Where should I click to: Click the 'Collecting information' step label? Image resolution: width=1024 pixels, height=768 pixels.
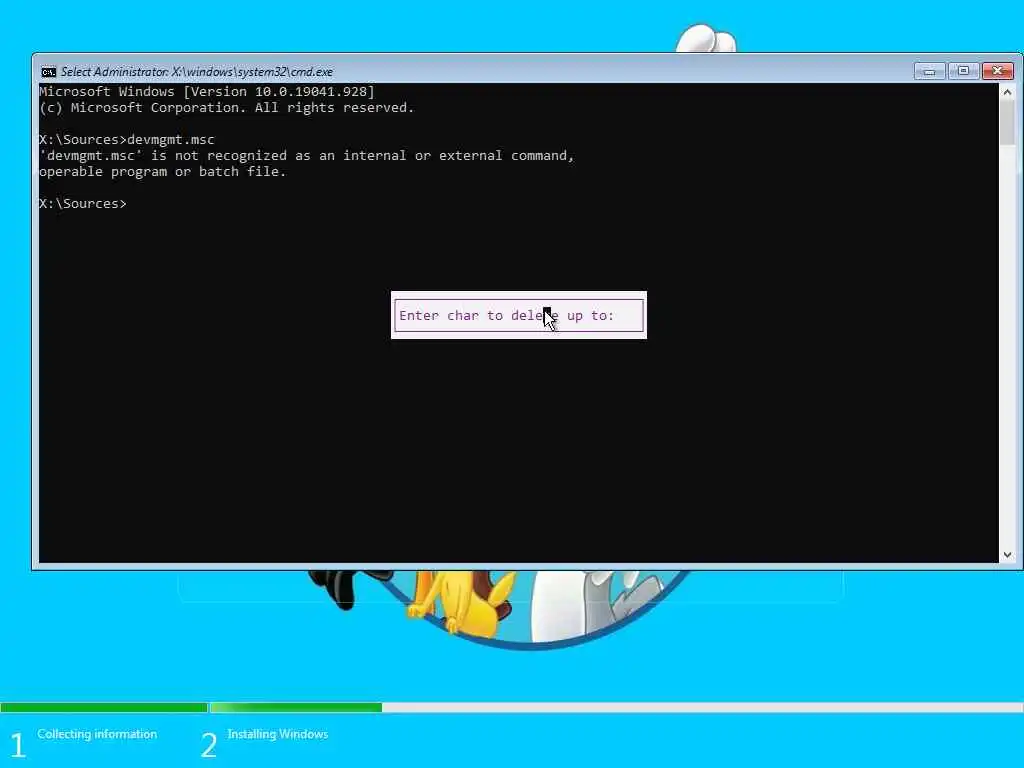pyautogui.click(x=97, y=734)
